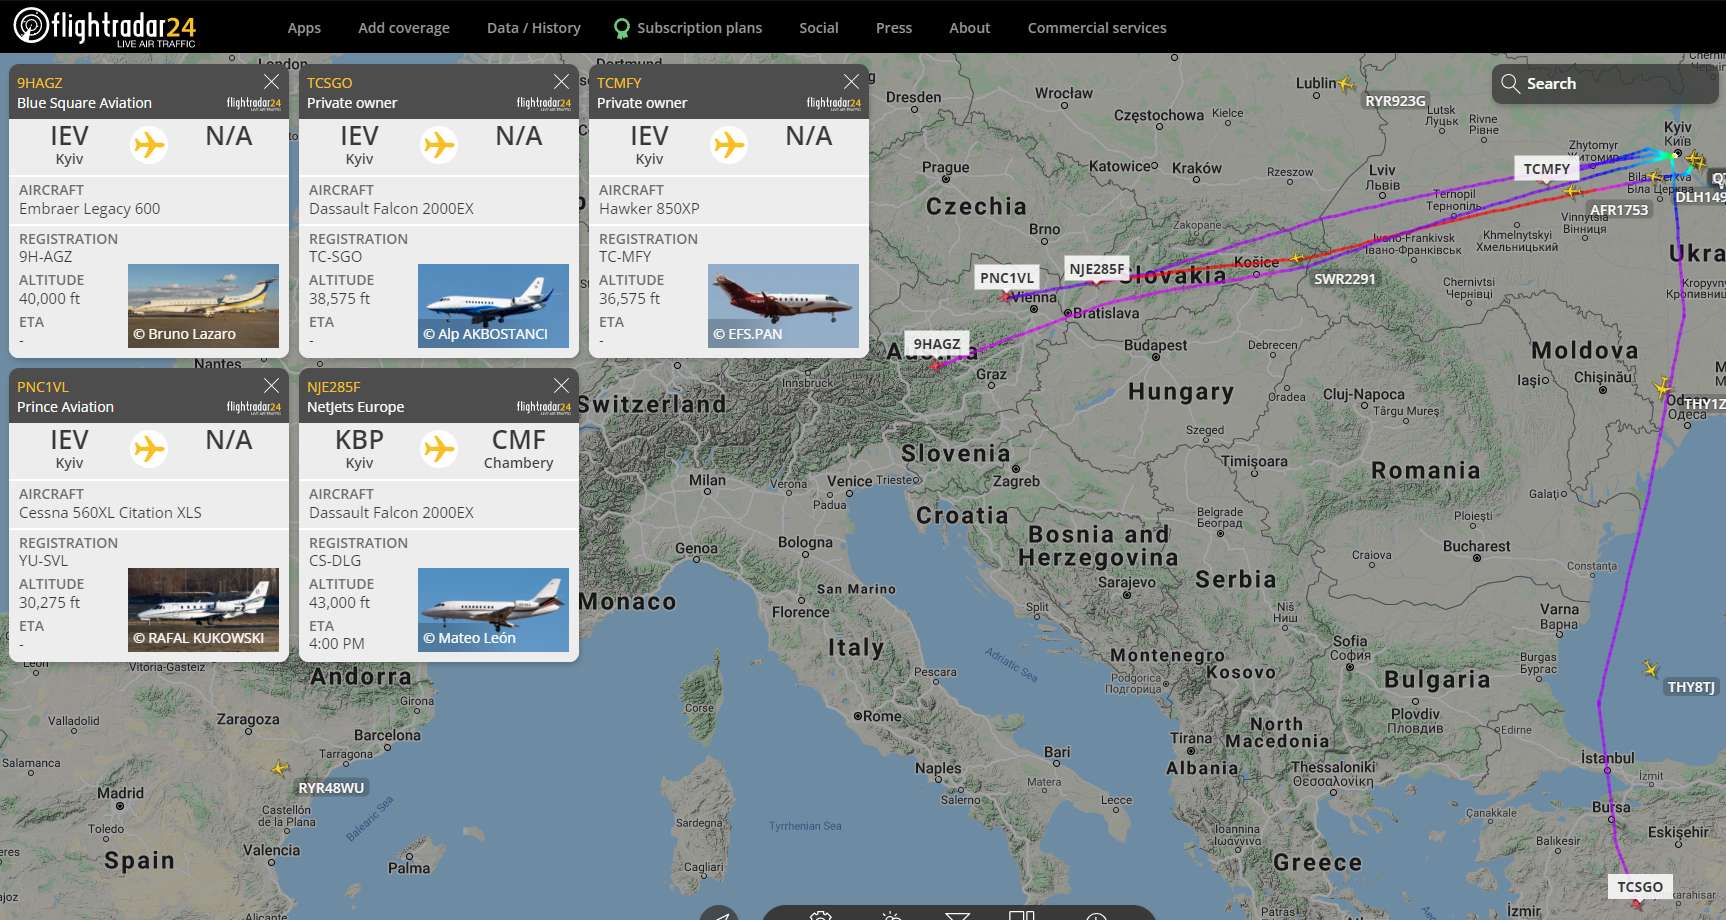1726x920 pixels.
Task: Open the Hawker 850XP aircraft photo
Action: (x=783, y=306)
